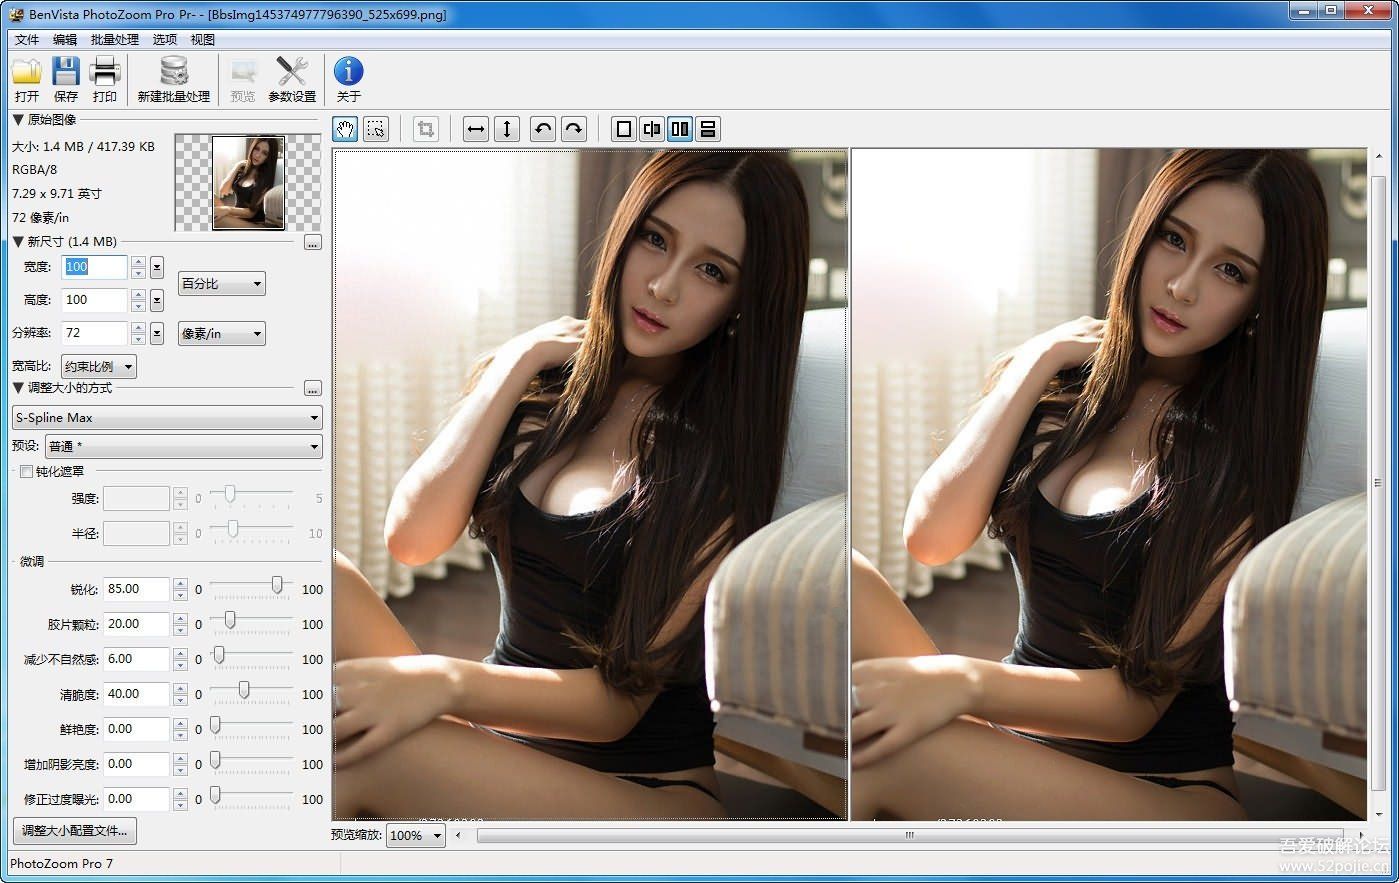This screenshot has width=1399, height=883.
Task: Open the 编辑 menu
Action: (x=65, y=40)
